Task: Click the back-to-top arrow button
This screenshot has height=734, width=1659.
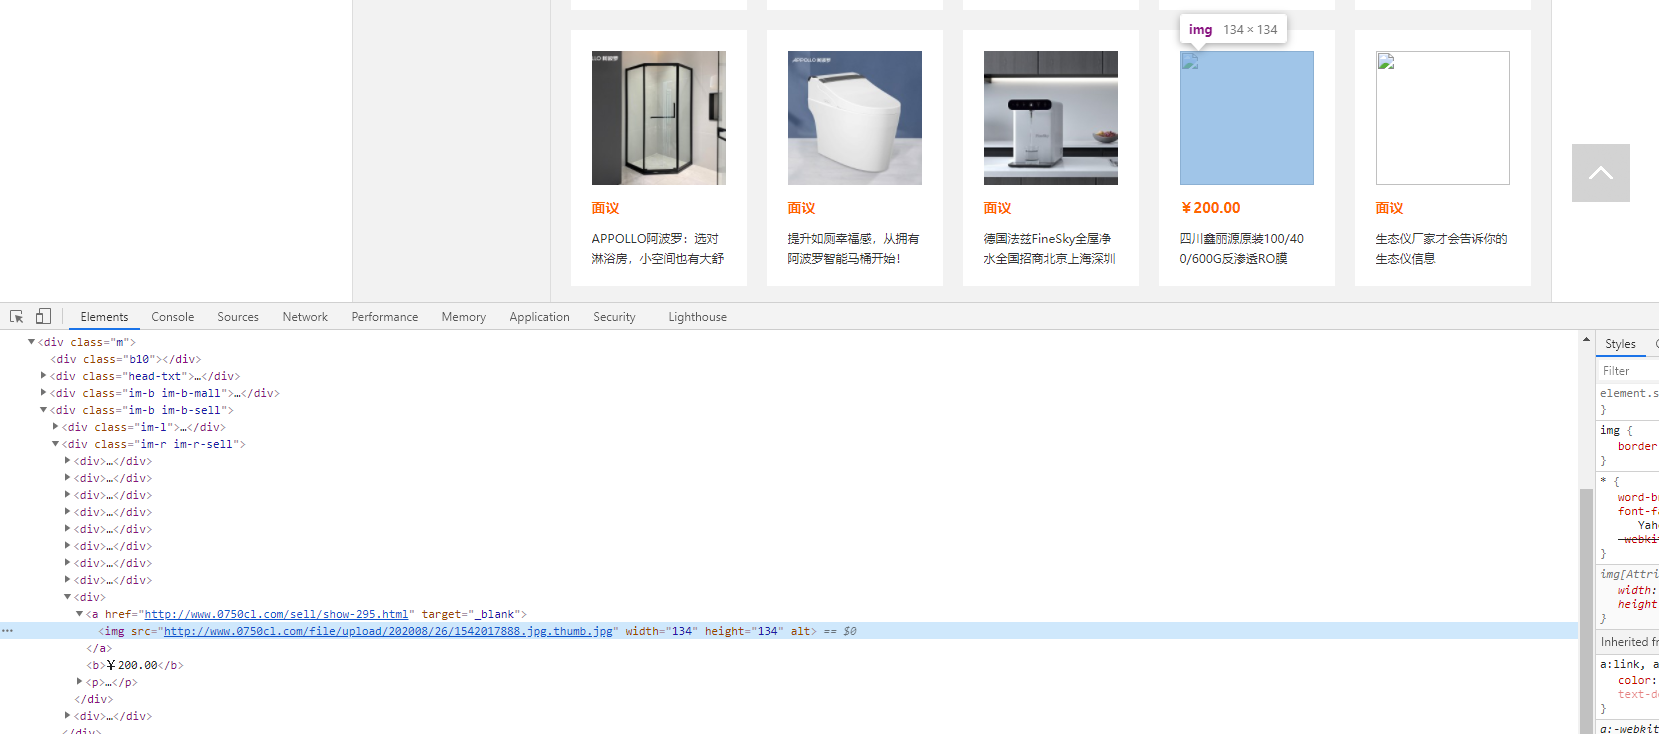Action: tap(1600, 173)
